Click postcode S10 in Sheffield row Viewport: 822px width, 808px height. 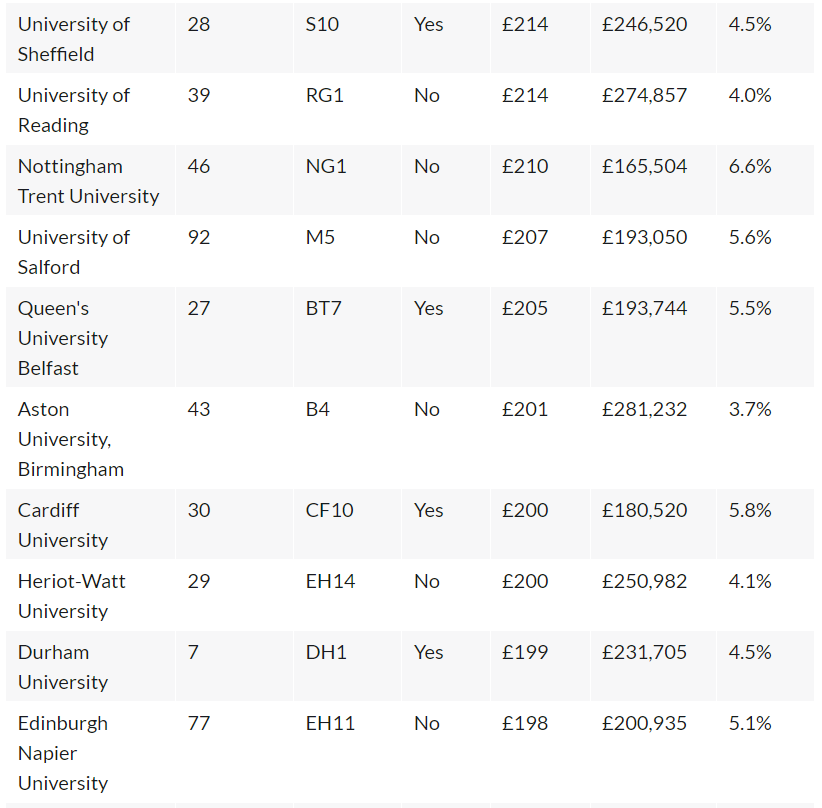coord(322,24)
